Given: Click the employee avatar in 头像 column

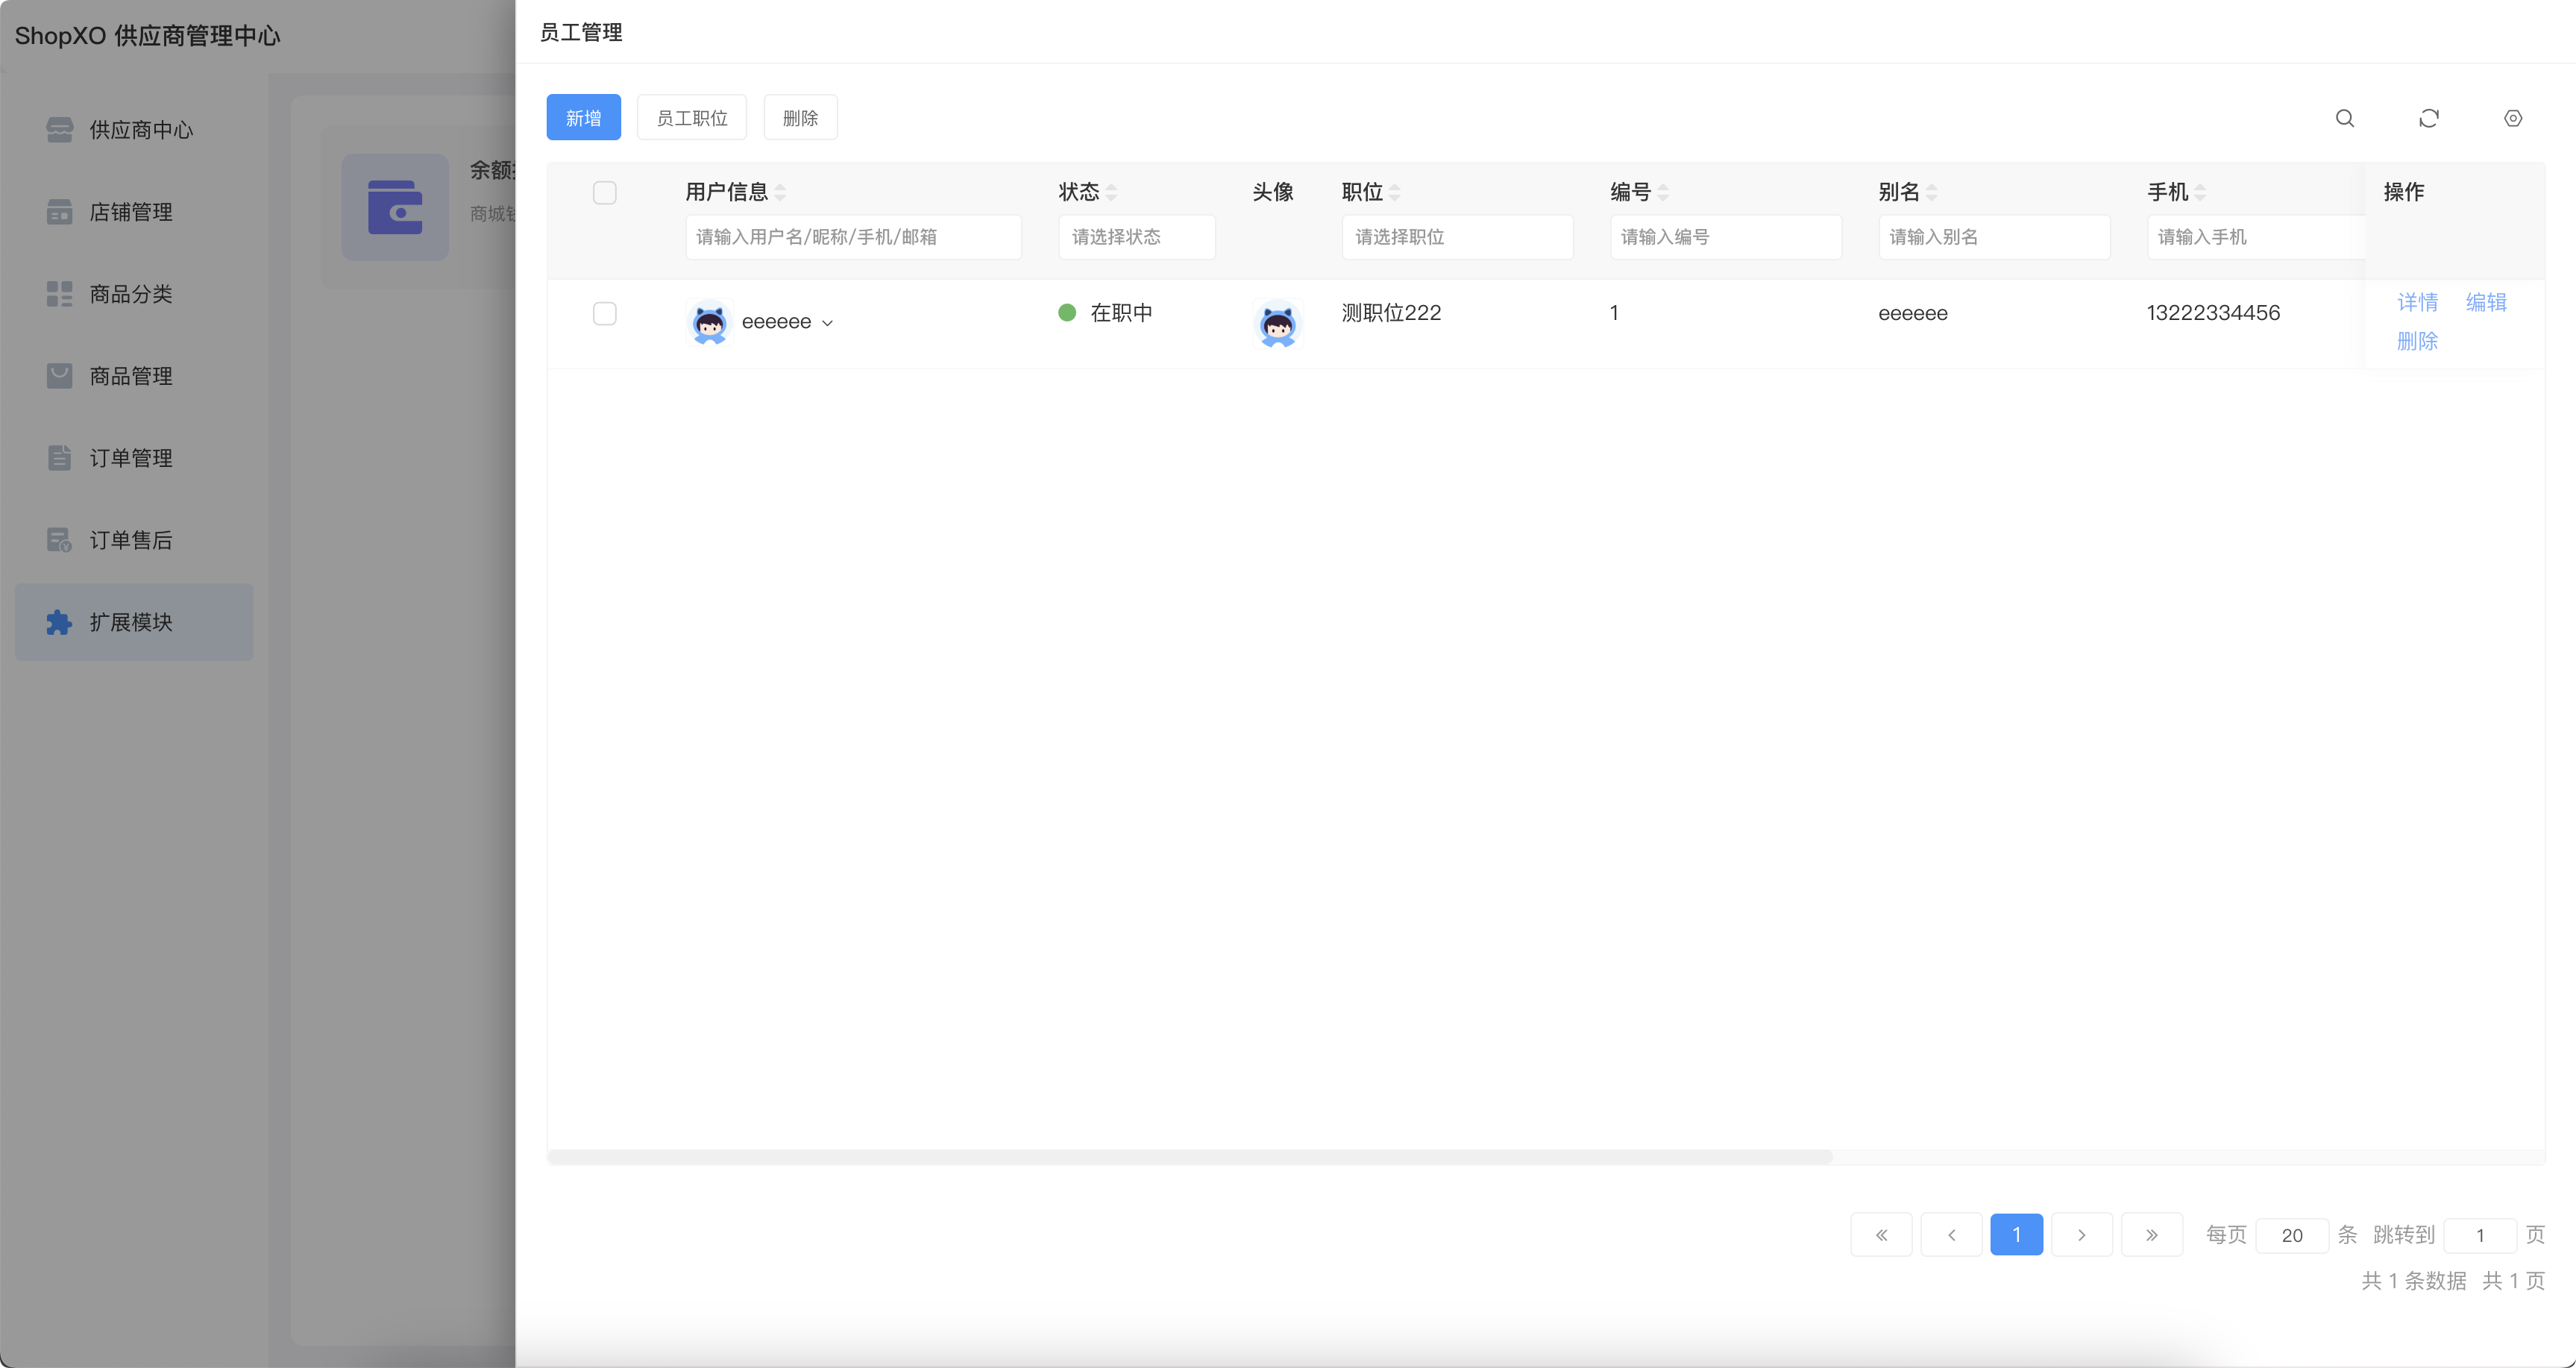Looking at the screenshot, I should [1277, 324].
